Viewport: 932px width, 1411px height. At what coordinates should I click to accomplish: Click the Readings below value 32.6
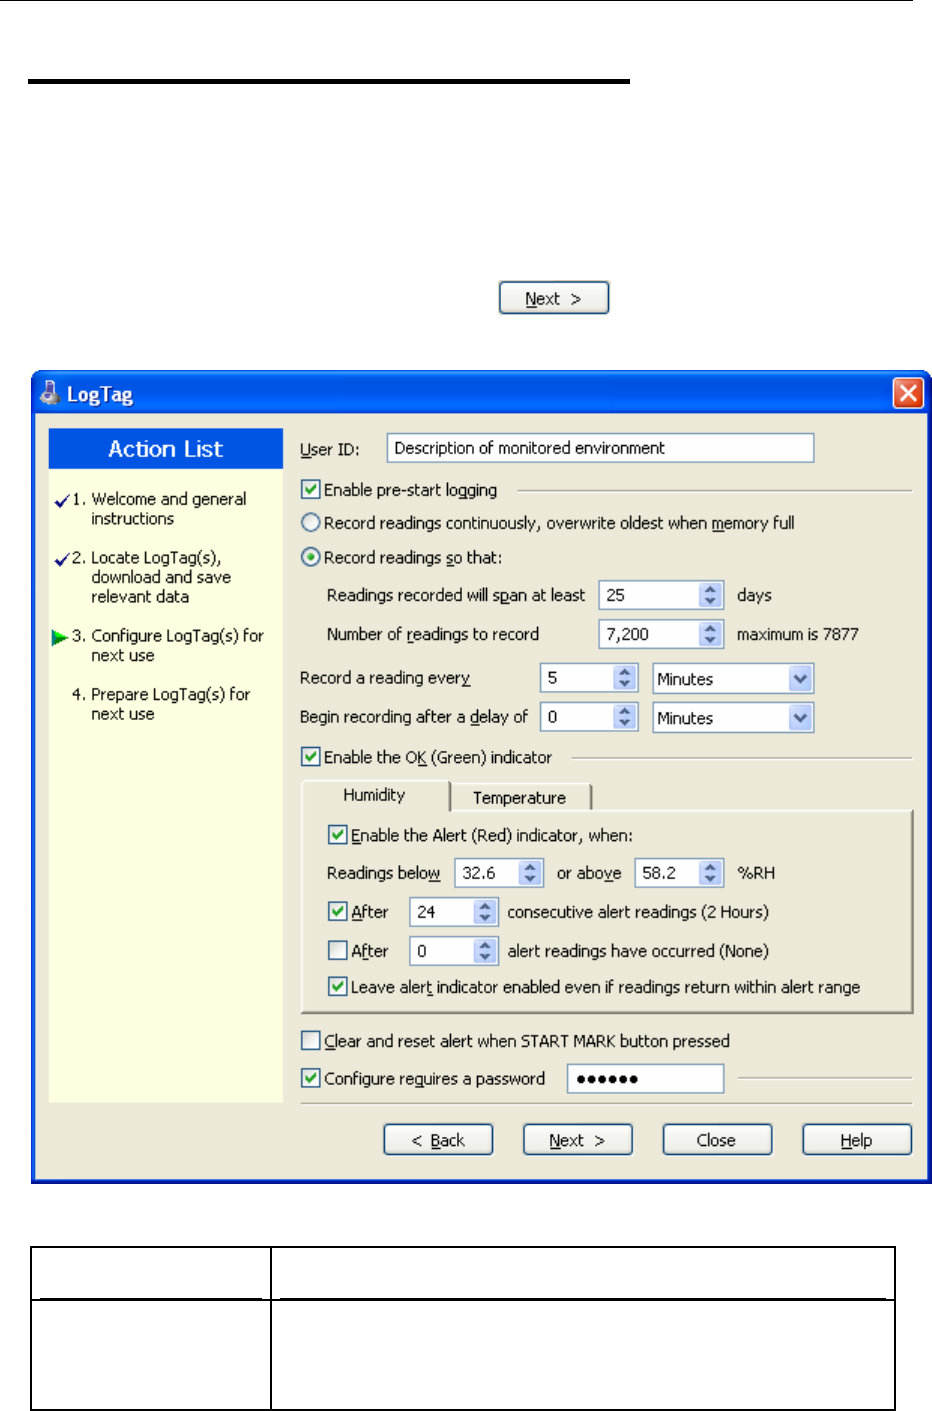488,873
